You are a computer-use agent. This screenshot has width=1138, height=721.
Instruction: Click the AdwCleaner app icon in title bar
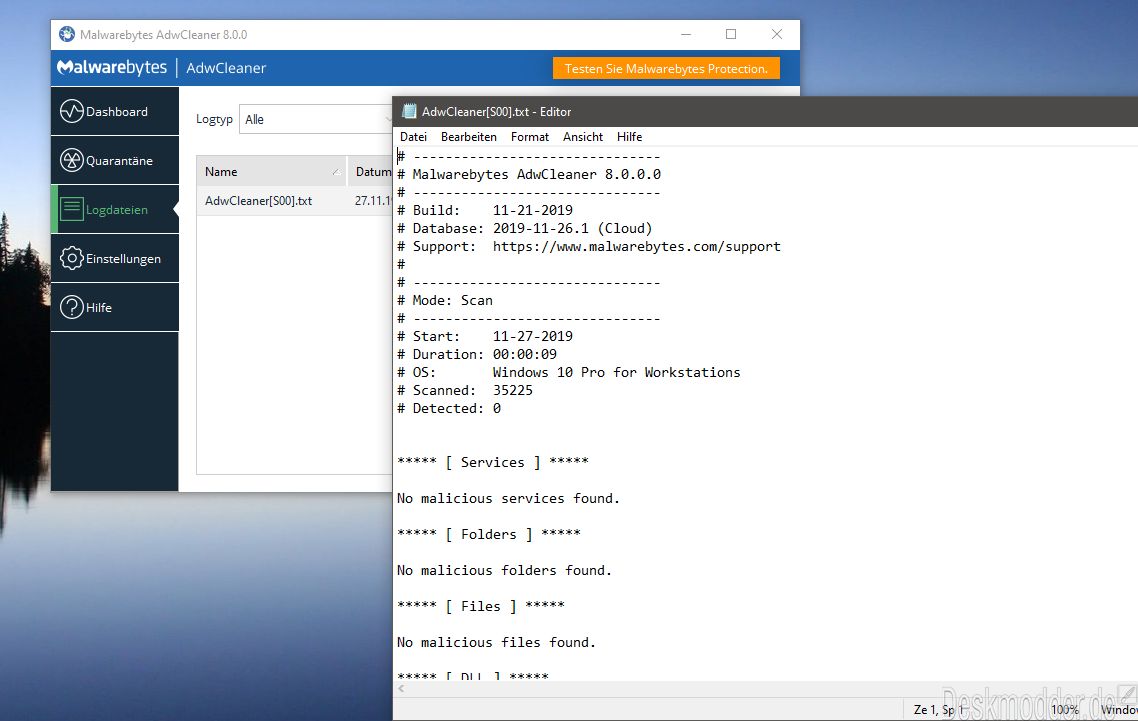67,34
